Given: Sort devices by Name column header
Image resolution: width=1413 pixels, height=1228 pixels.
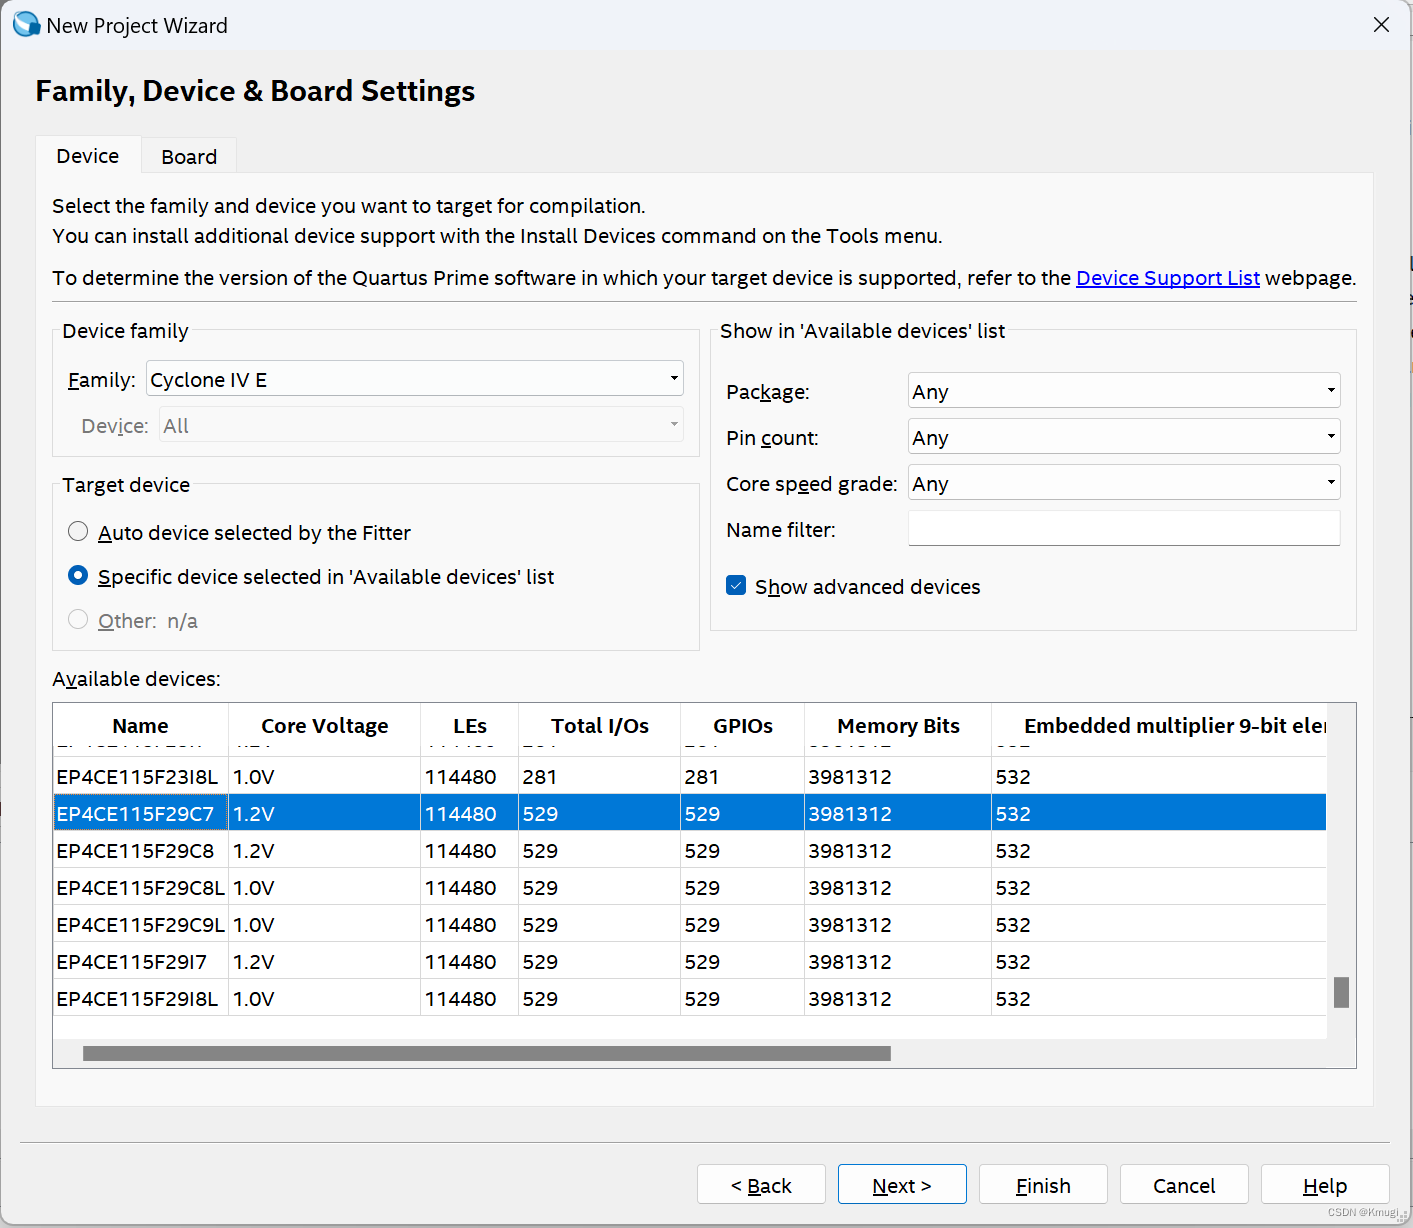Looking at the screenshot, I should pyautogui.click(x=140, y=726).
